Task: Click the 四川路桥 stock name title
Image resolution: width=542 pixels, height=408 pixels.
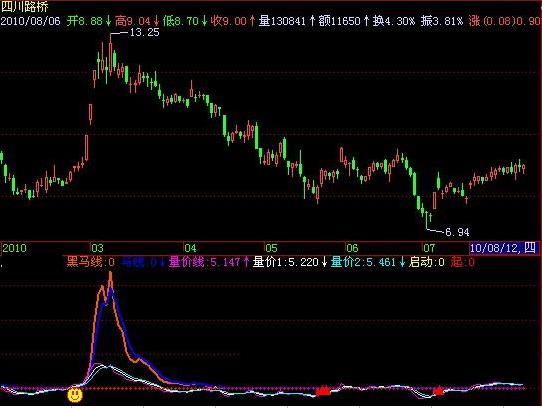Action: click(24, 7)
